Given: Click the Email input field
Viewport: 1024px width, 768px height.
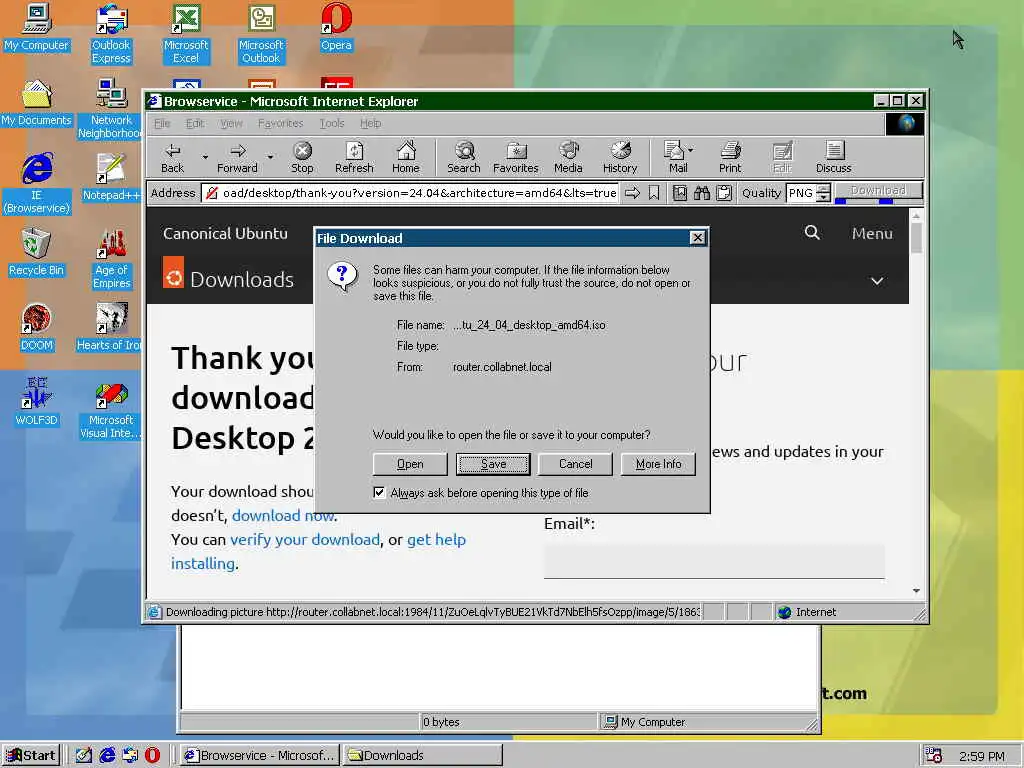Looking at the screenshot, I should pyautogui.click(x=714, y=561).
